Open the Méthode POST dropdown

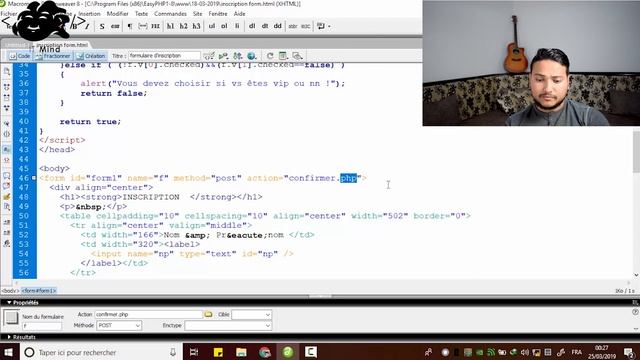click(x=119, y=325)
